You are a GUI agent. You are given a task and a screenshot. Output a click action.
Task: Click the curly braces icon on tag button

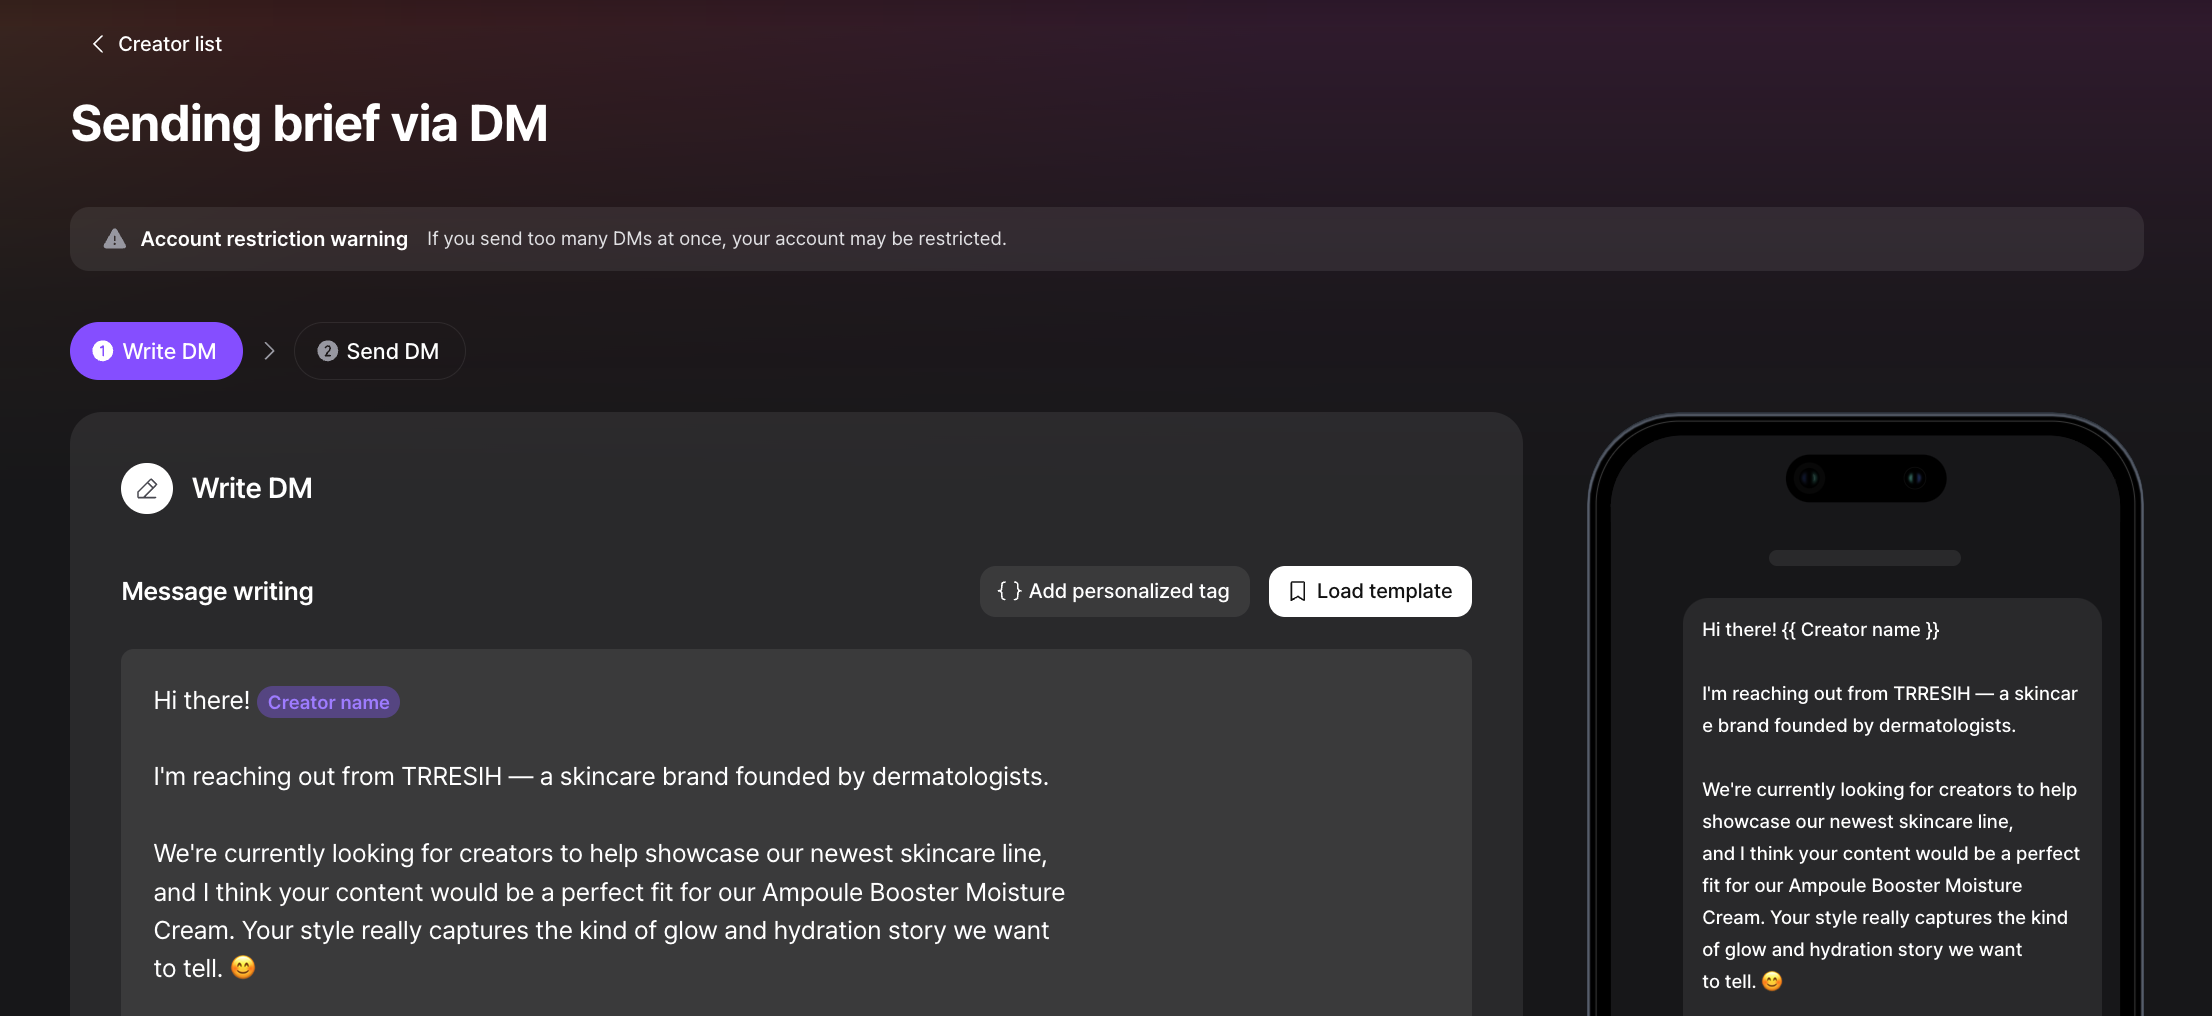(x=1009, y=591)
